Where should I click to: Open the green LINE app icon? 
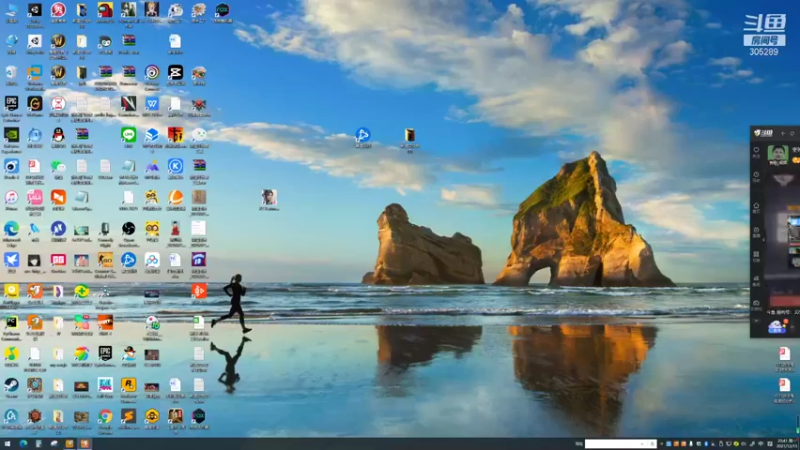pos(129,135)
